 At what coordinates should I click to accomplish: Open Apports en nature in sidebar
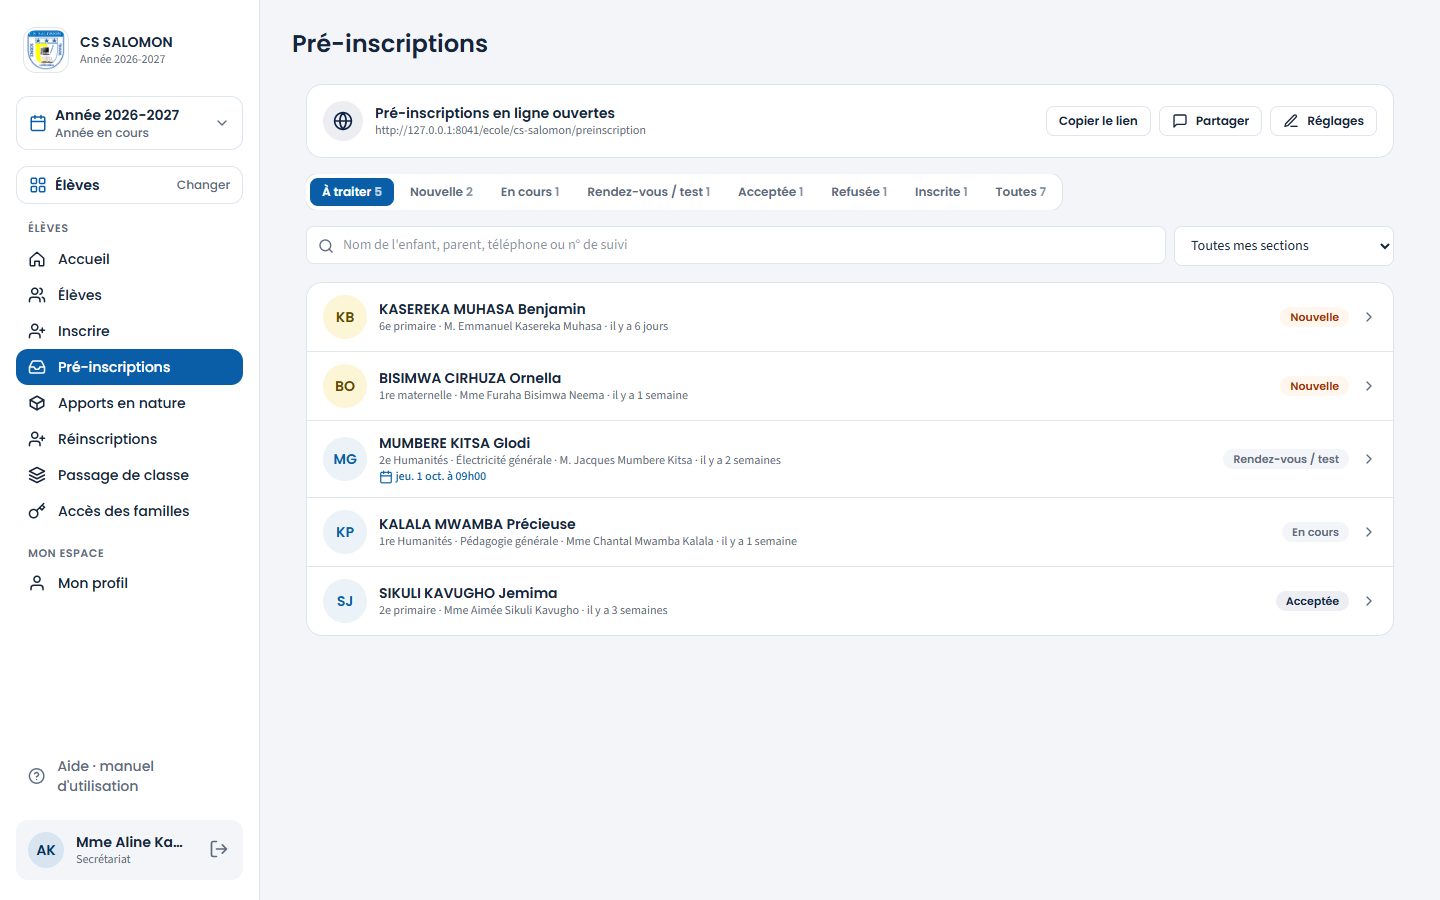(x=129, y=403)
